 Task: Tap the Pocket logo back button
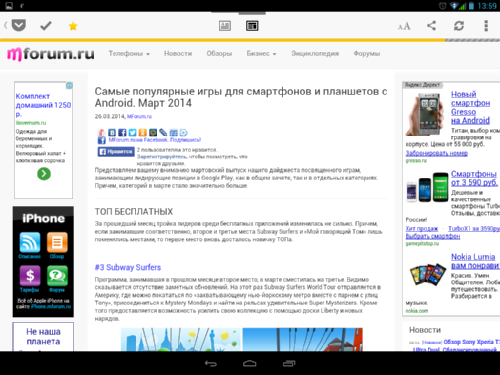(15, 25)
